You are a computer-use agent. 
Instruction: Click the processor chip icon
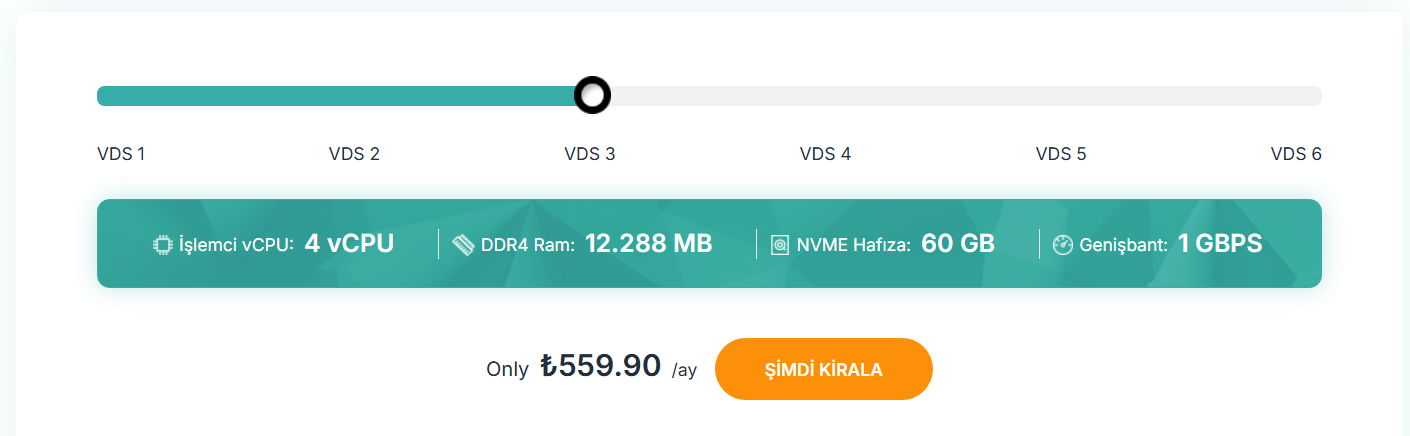click(x=162, y=244)
